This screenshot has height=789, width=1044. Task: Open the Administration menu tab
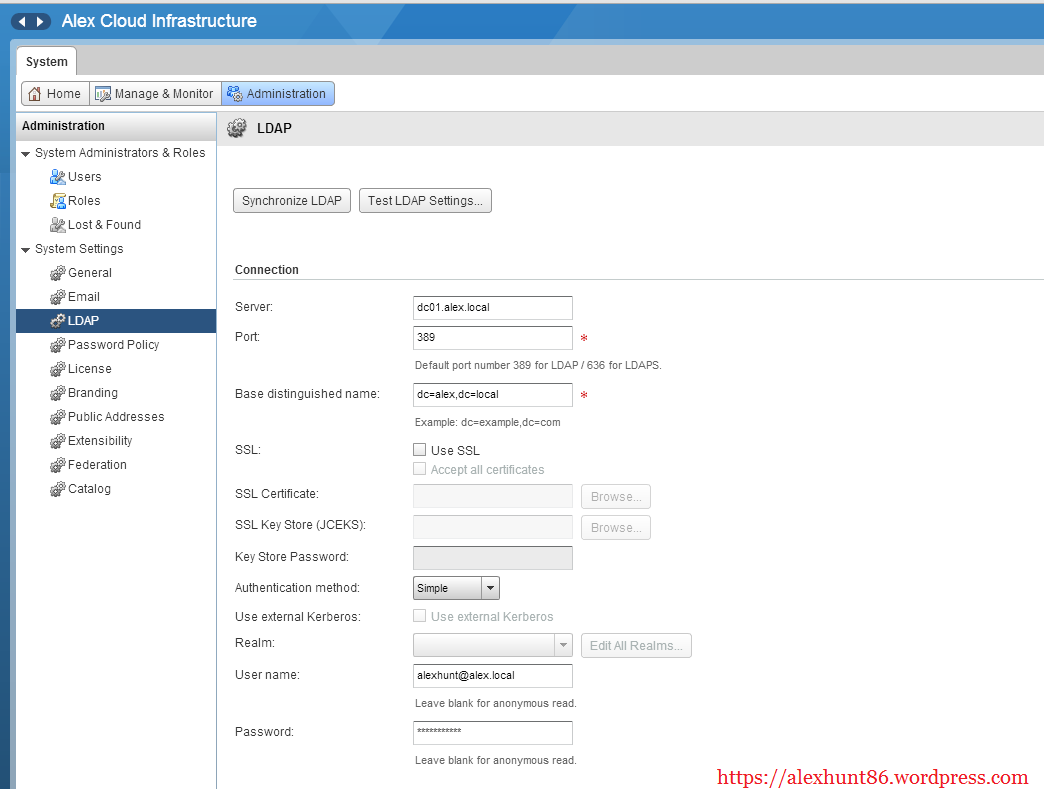(x=278, y=94)
